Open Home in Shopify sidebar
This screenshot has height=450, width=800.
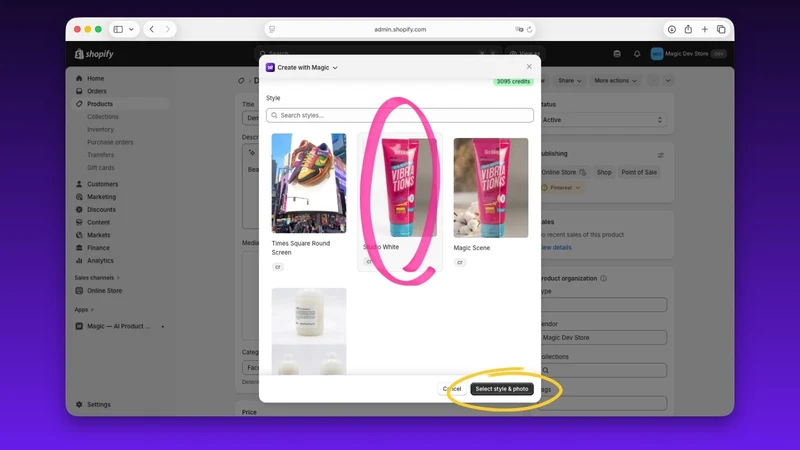click(x=95, y=79)
